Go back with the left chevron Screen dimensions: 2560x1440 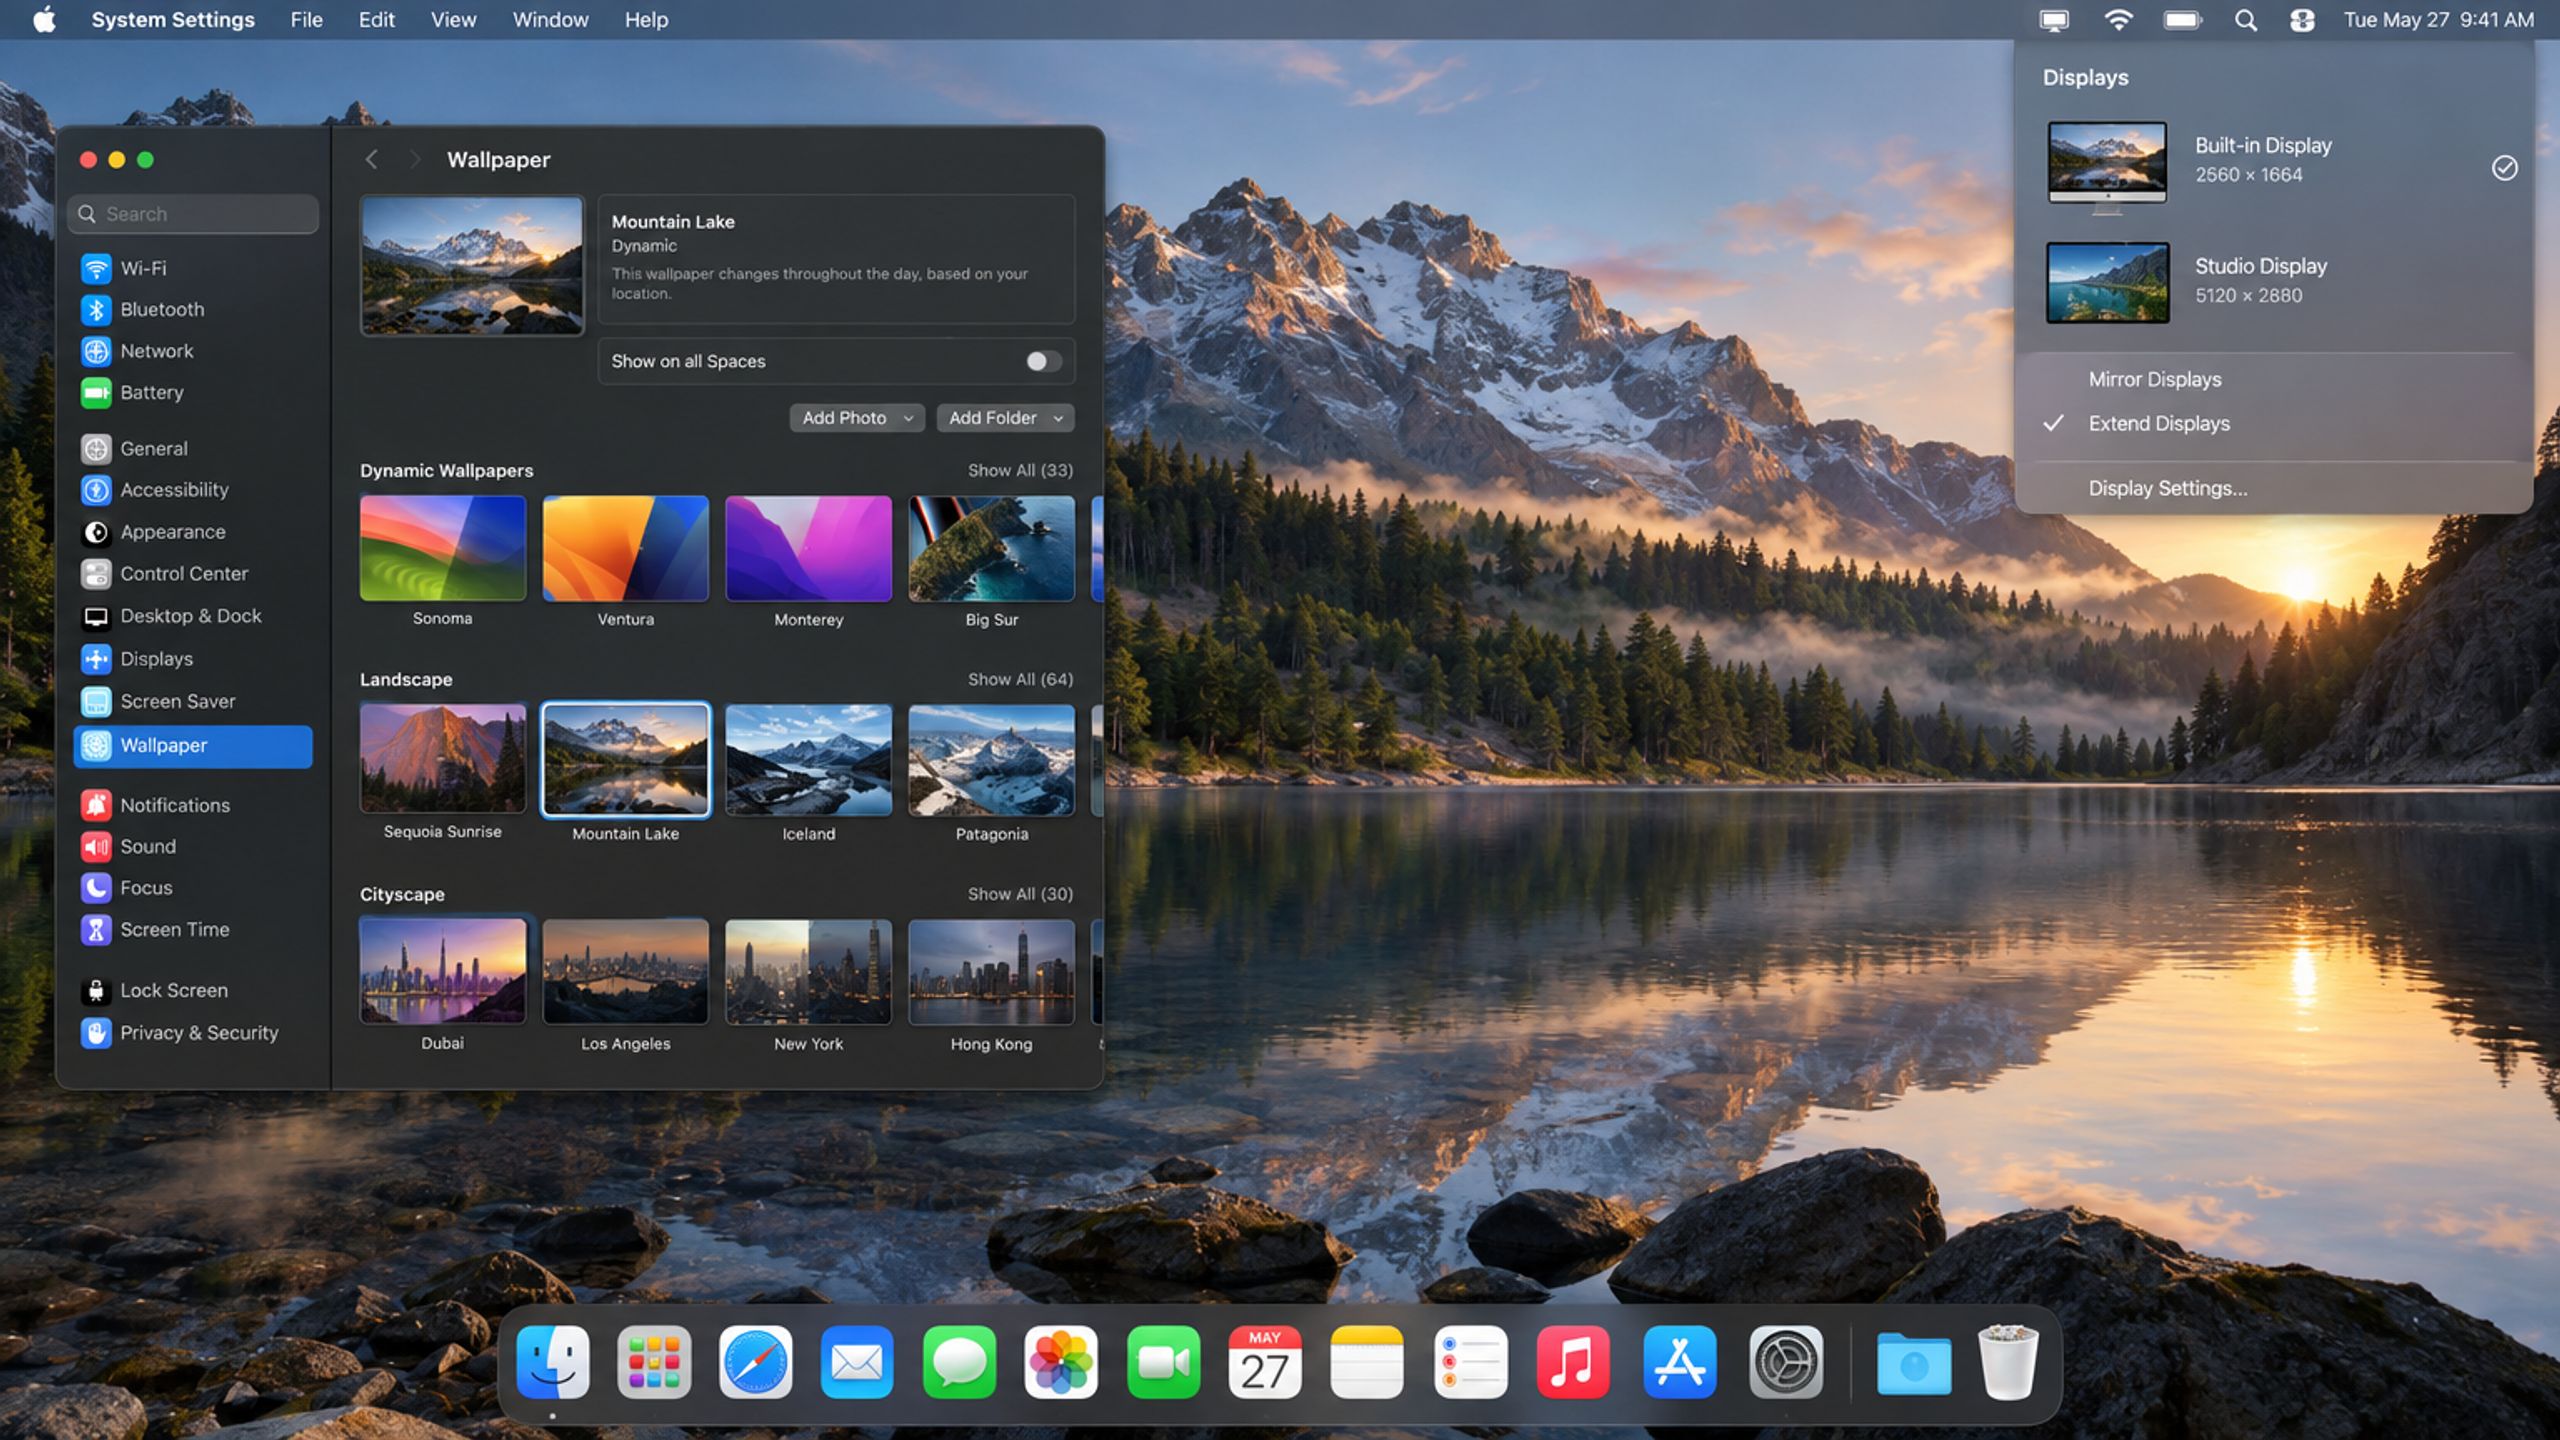372,160
